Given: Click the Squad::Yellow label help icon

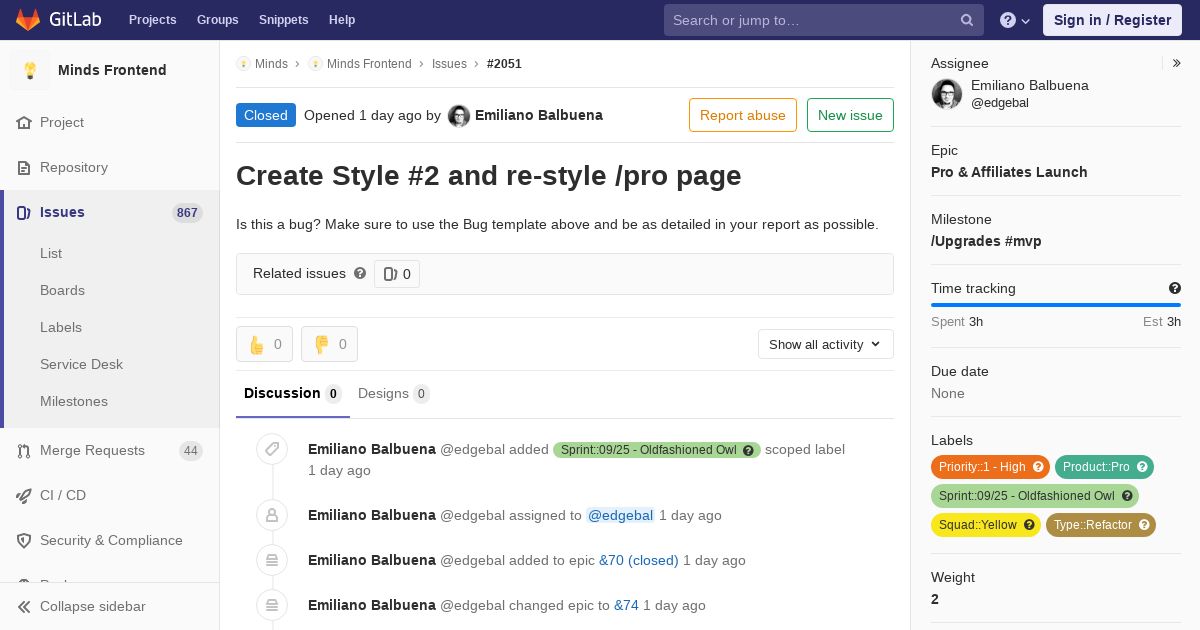Looking at the screenshot, I should (x=1029, y=525).
